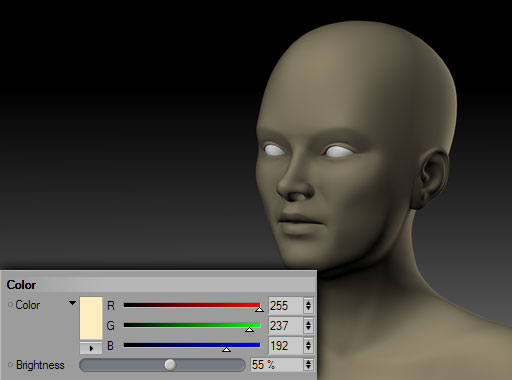512x380 pixels.
Task: Click the Brightness field showing 55 %
Action: tap(277, 365)
